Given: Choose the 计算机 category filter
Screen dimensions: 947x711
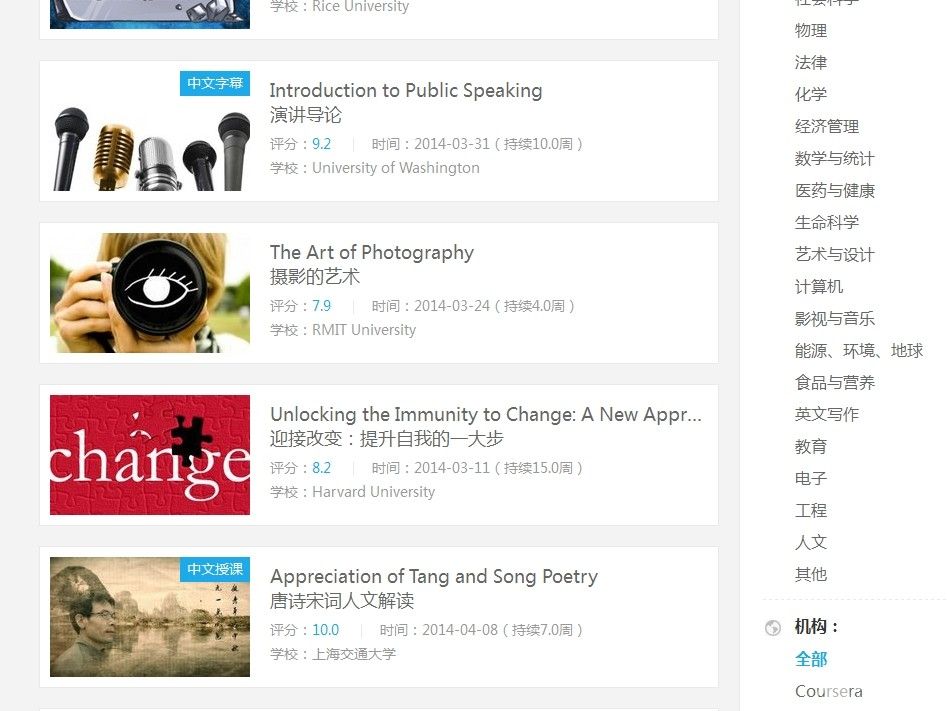Looking at the screenshot, I should click(x=819, y=287).
